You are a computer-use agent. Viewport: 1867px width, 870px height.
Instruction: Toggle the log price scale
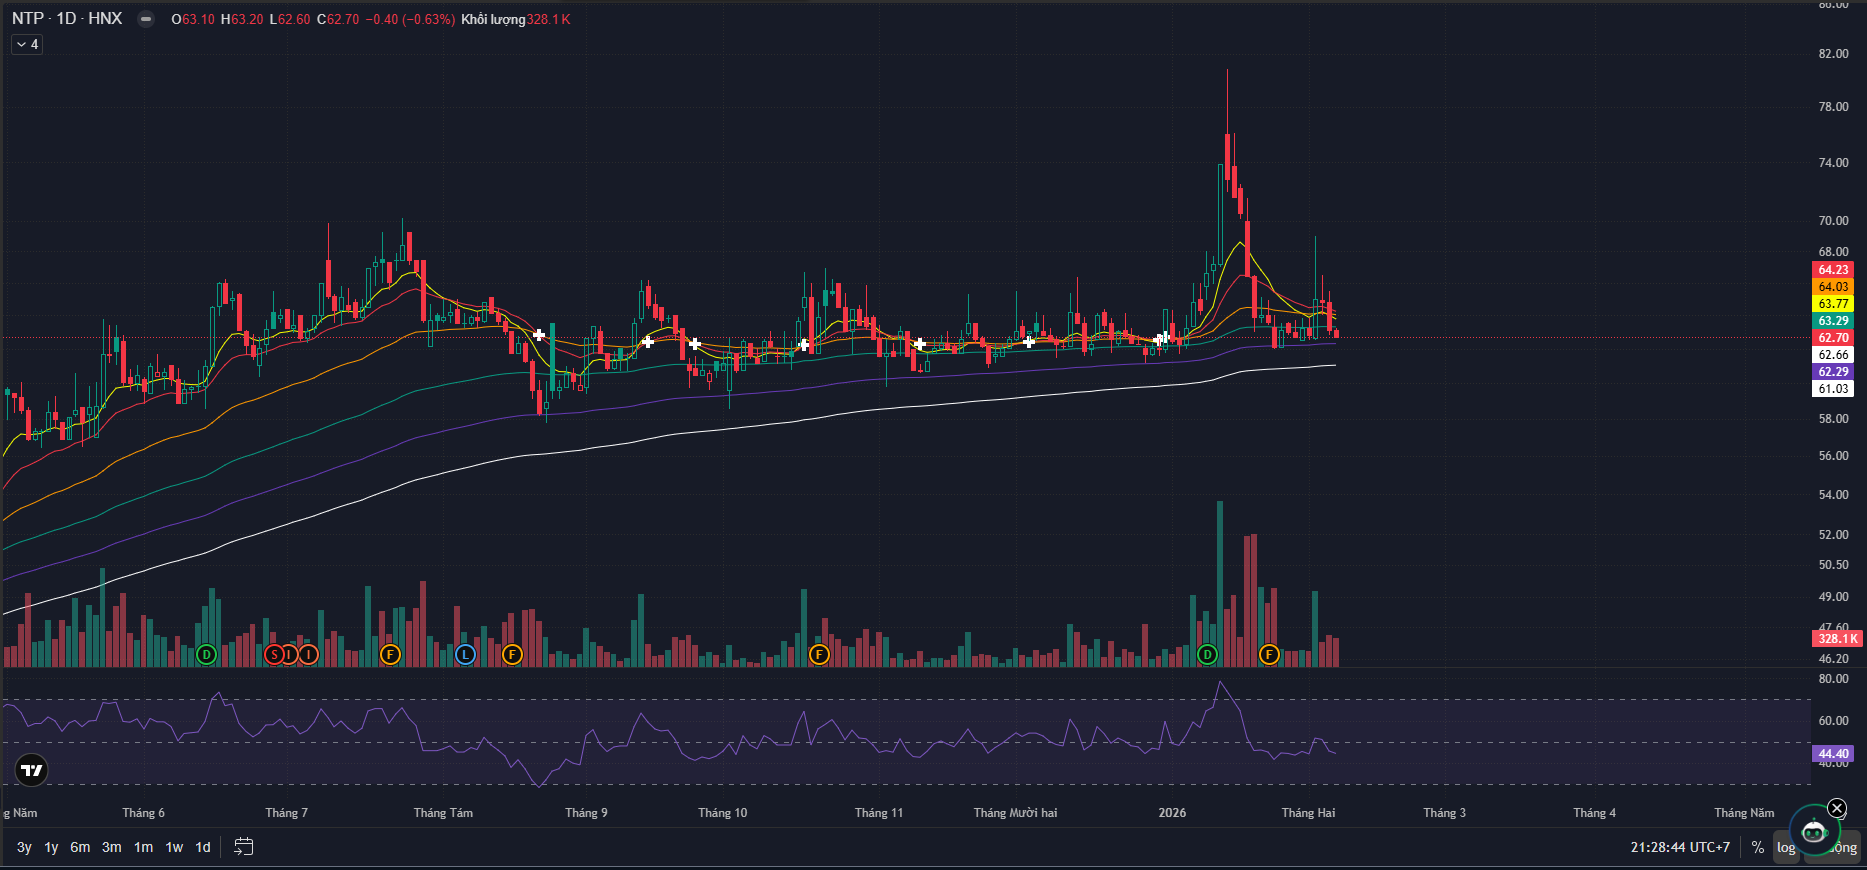[x=1786, y=847]
